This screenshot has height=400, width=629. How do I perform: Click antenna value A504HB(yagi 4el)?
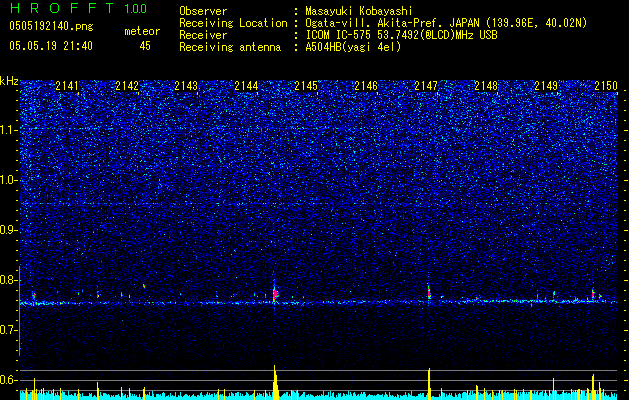(353, 47)
